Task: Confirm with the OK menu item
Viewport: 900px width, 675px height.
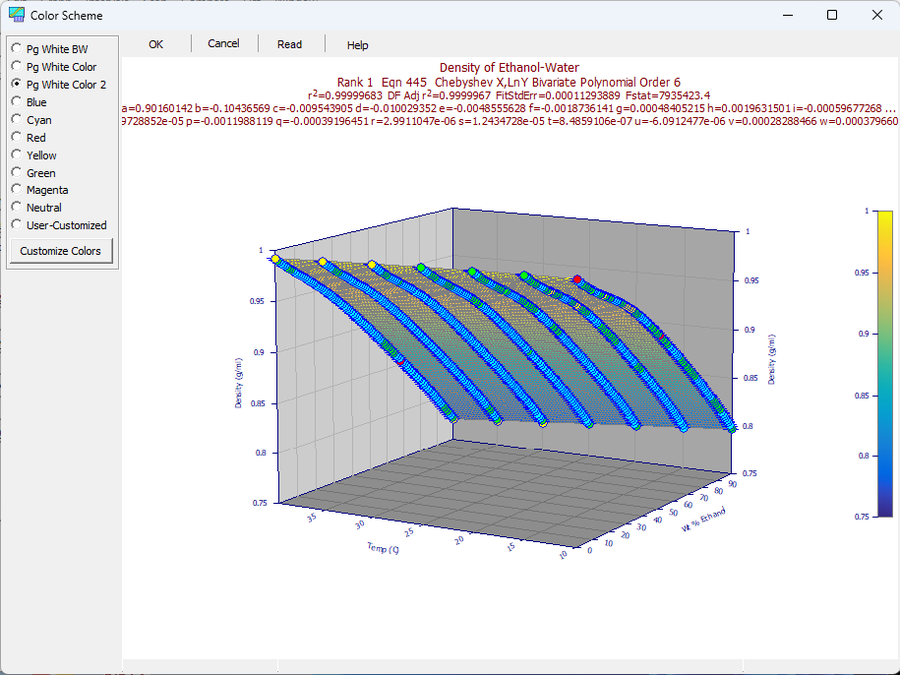Action: click(x=156, y=44)
